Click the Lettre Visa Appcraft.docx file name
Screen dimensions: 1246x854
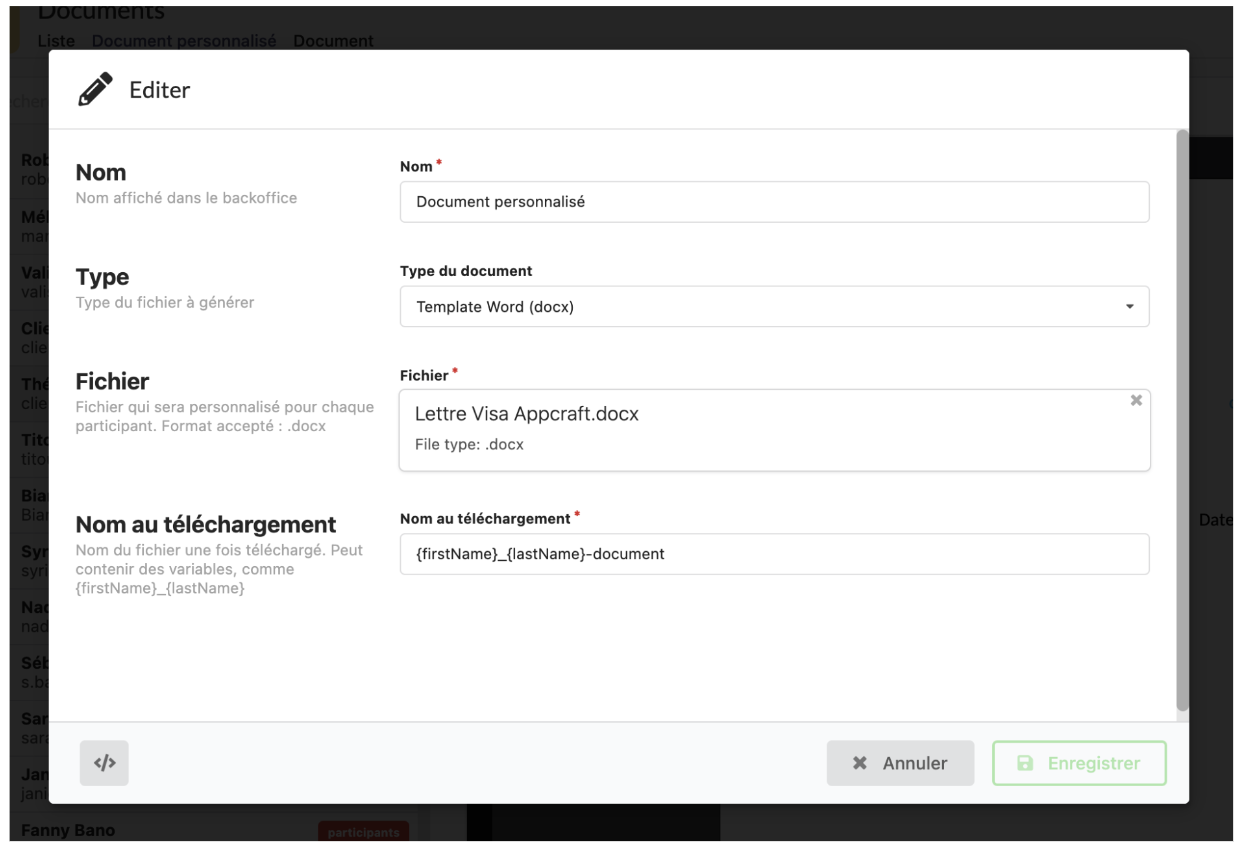[526, 414]
